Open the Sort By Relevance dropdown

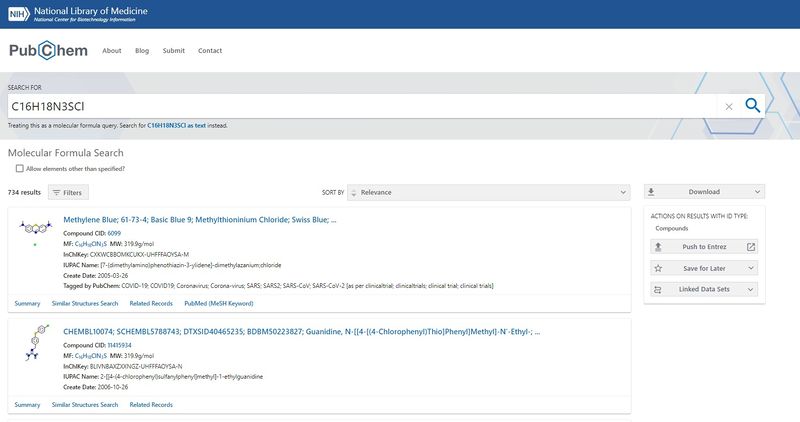click(x=490, y=192)
